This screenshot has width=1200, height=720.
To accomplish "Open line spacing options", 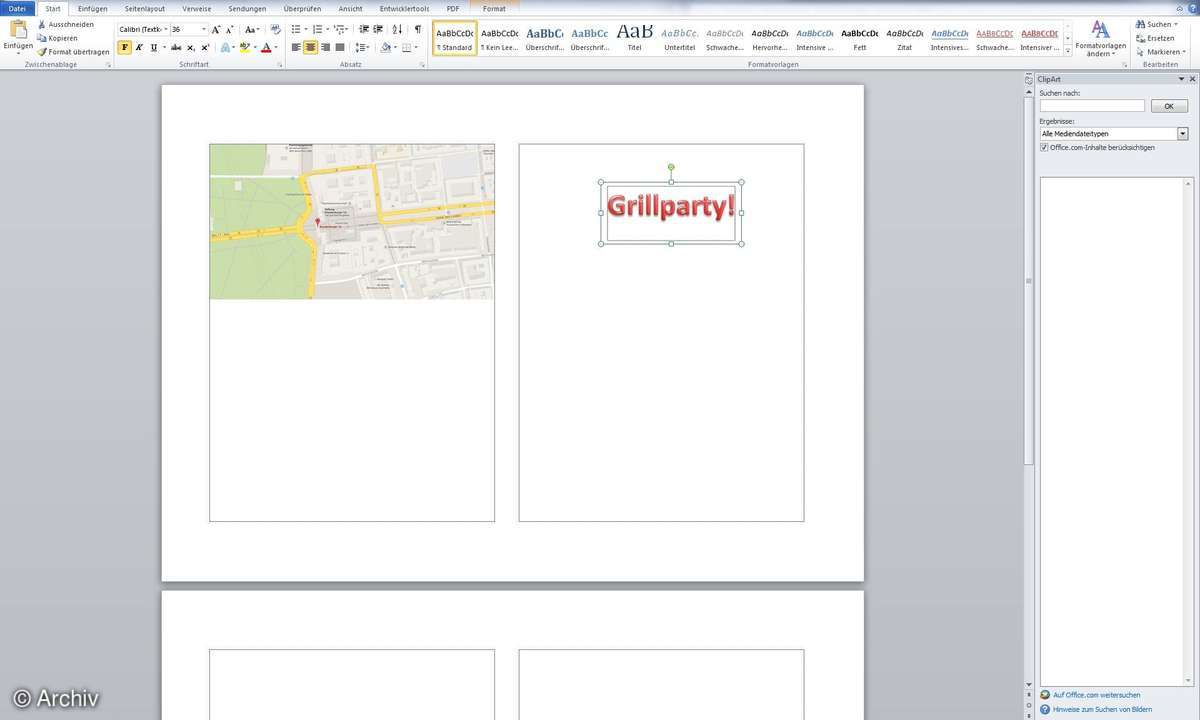I will click(x=362, y=47).
